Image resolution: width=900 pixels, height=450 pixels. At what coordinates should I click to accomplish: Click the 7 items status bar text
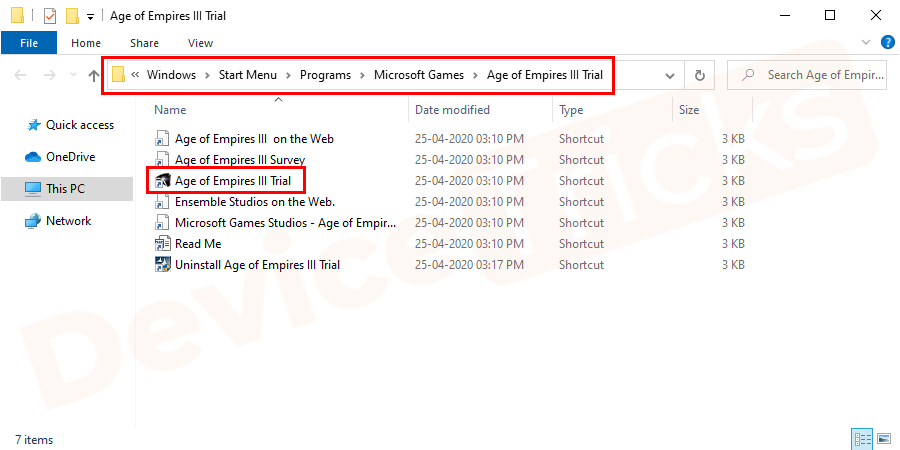(x=34, y=440)
